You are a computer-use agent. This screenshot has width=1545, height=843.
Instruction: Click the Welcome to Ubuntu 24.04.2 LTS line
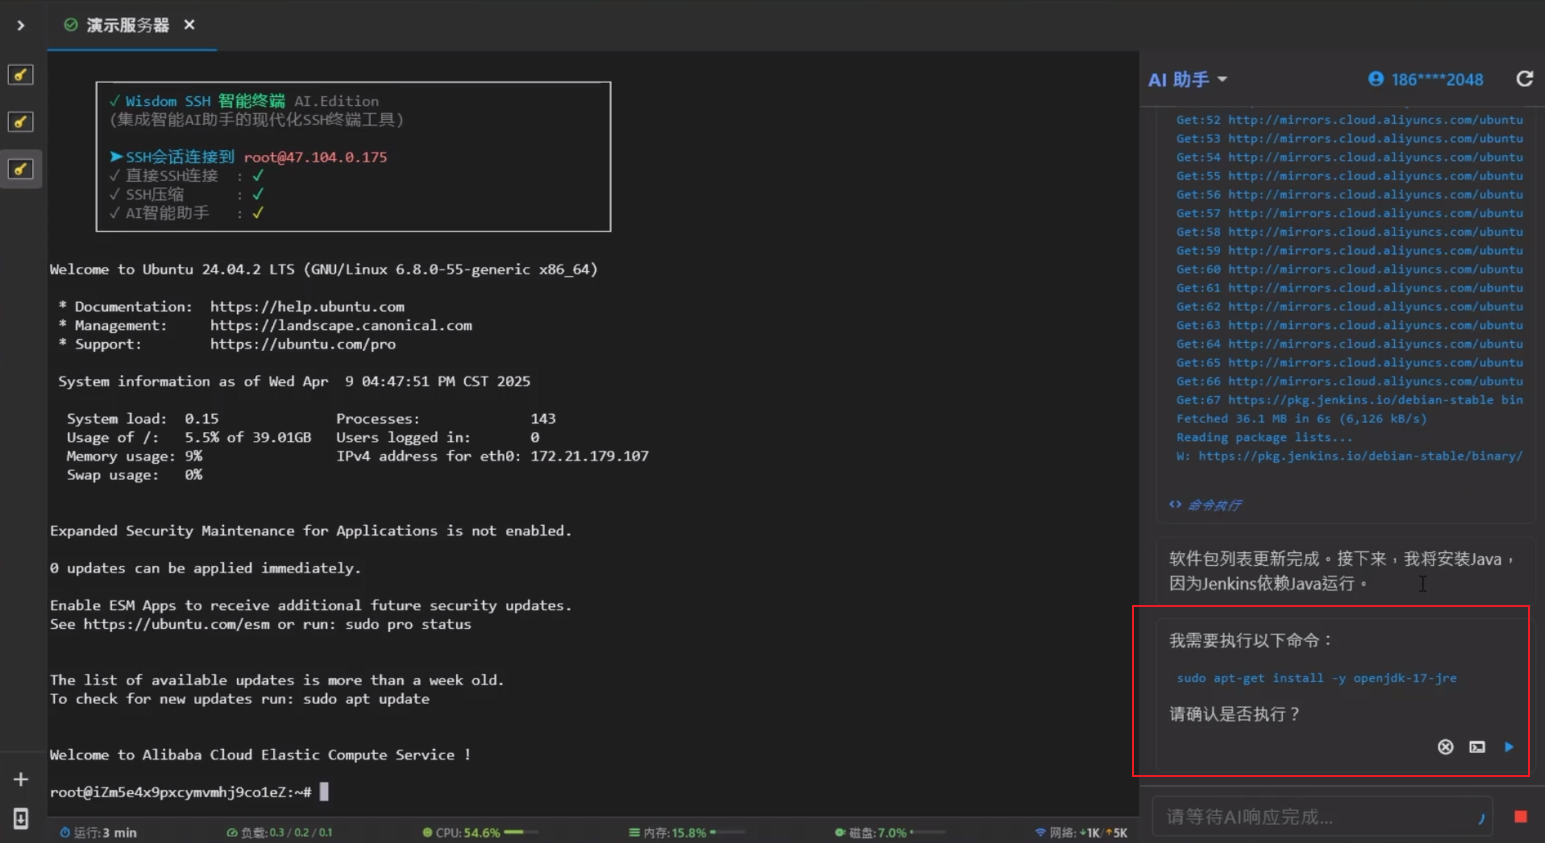click(x=324, y=269)
